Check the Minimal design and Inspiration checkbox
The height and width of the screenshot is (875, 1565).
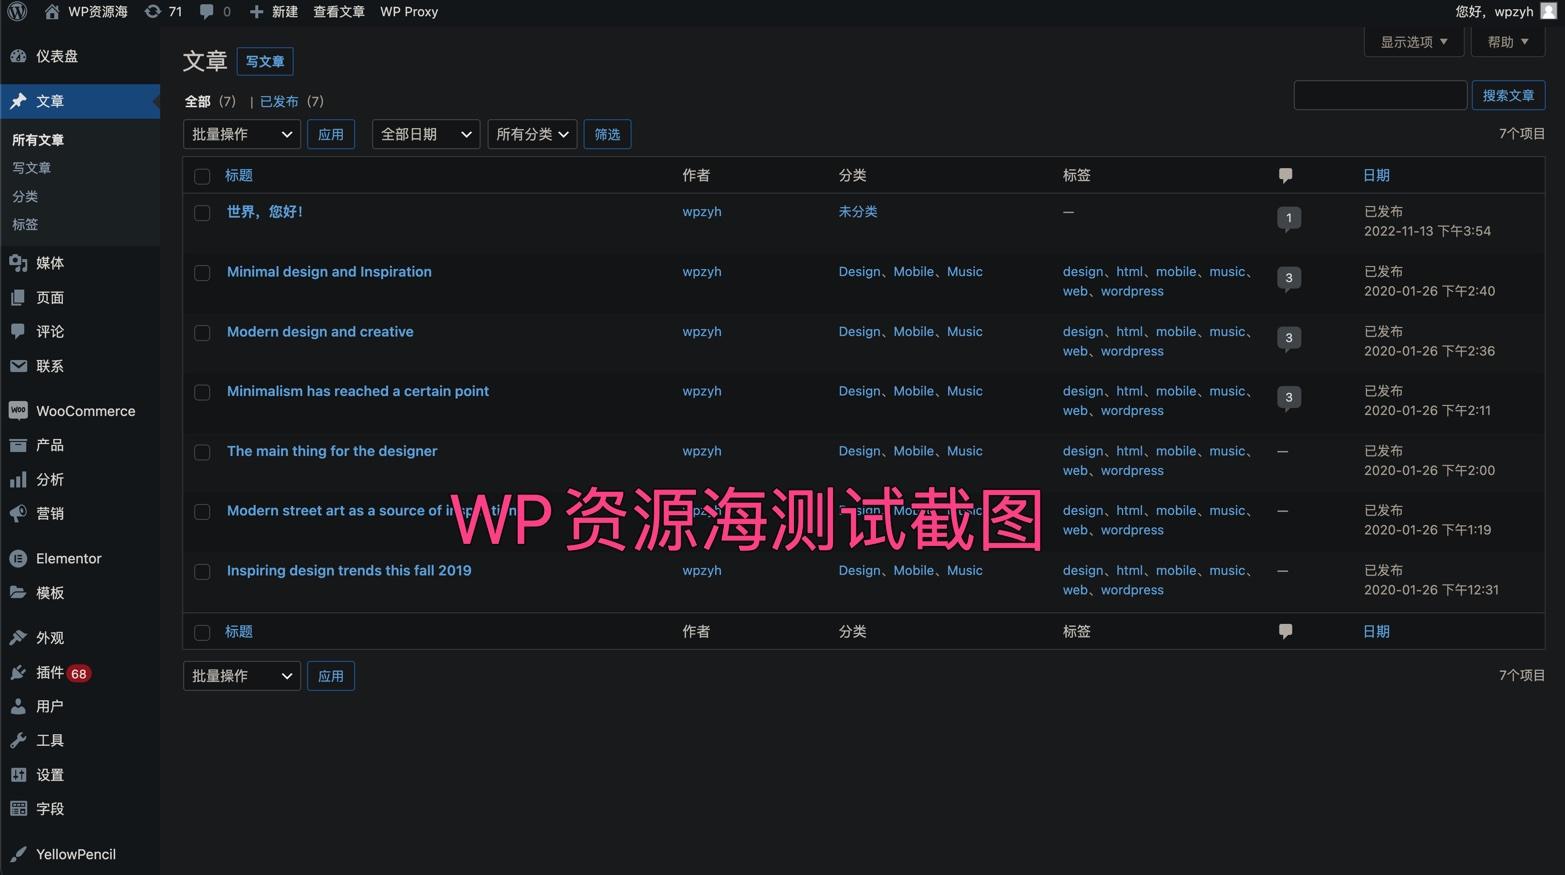[202, 273]
